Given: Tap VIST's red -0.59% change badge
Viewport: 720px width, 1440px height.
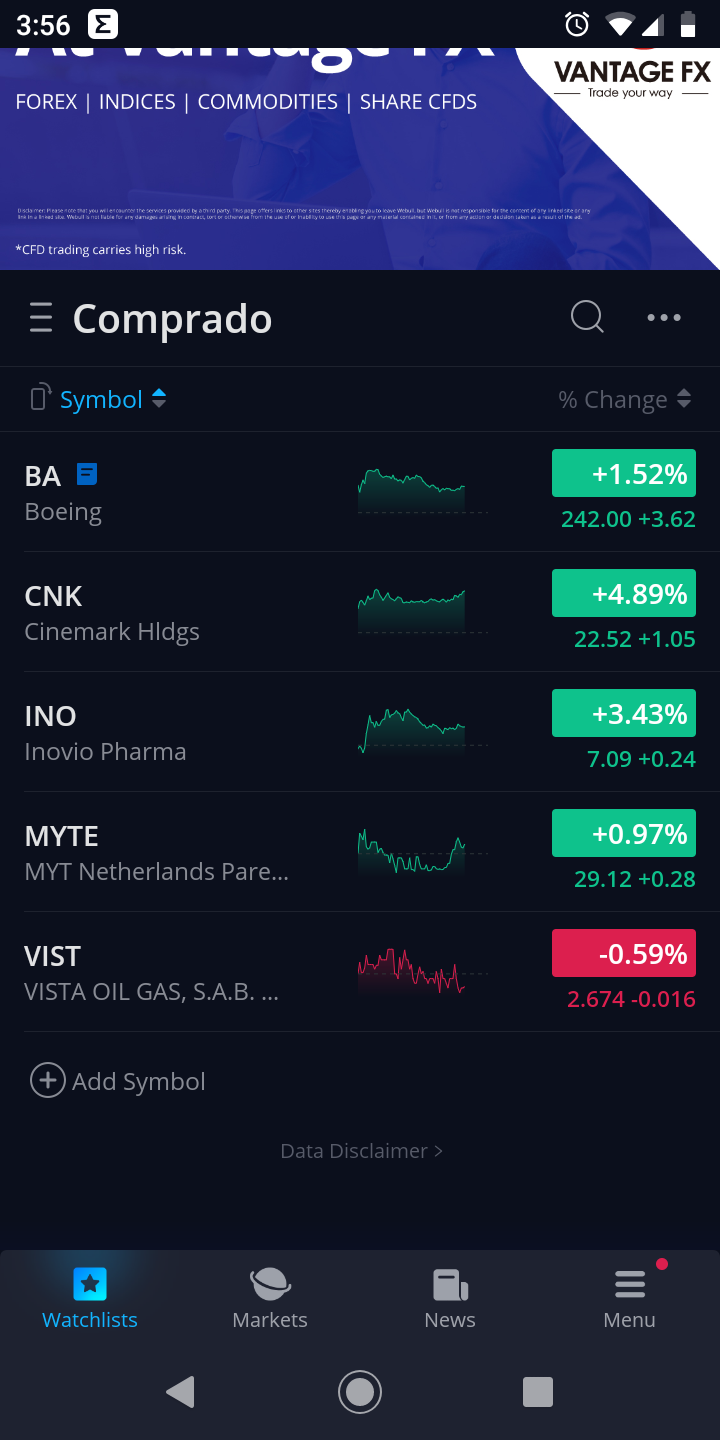Looking at the screenshot, I should [623, 954].
